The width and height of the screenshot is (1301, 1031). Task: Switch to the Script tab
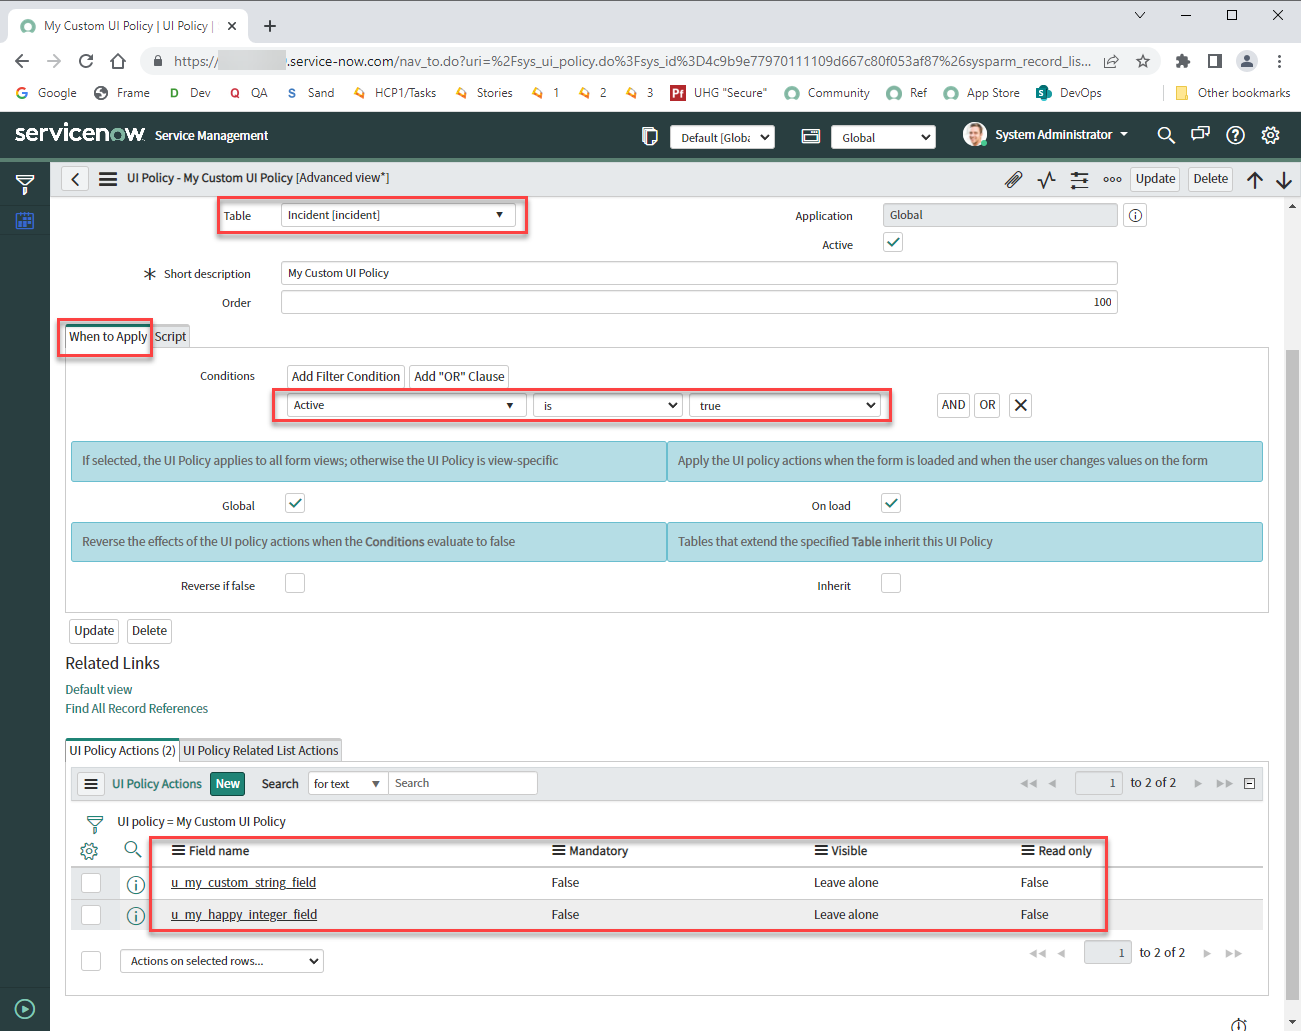click(x=170, y=337)
